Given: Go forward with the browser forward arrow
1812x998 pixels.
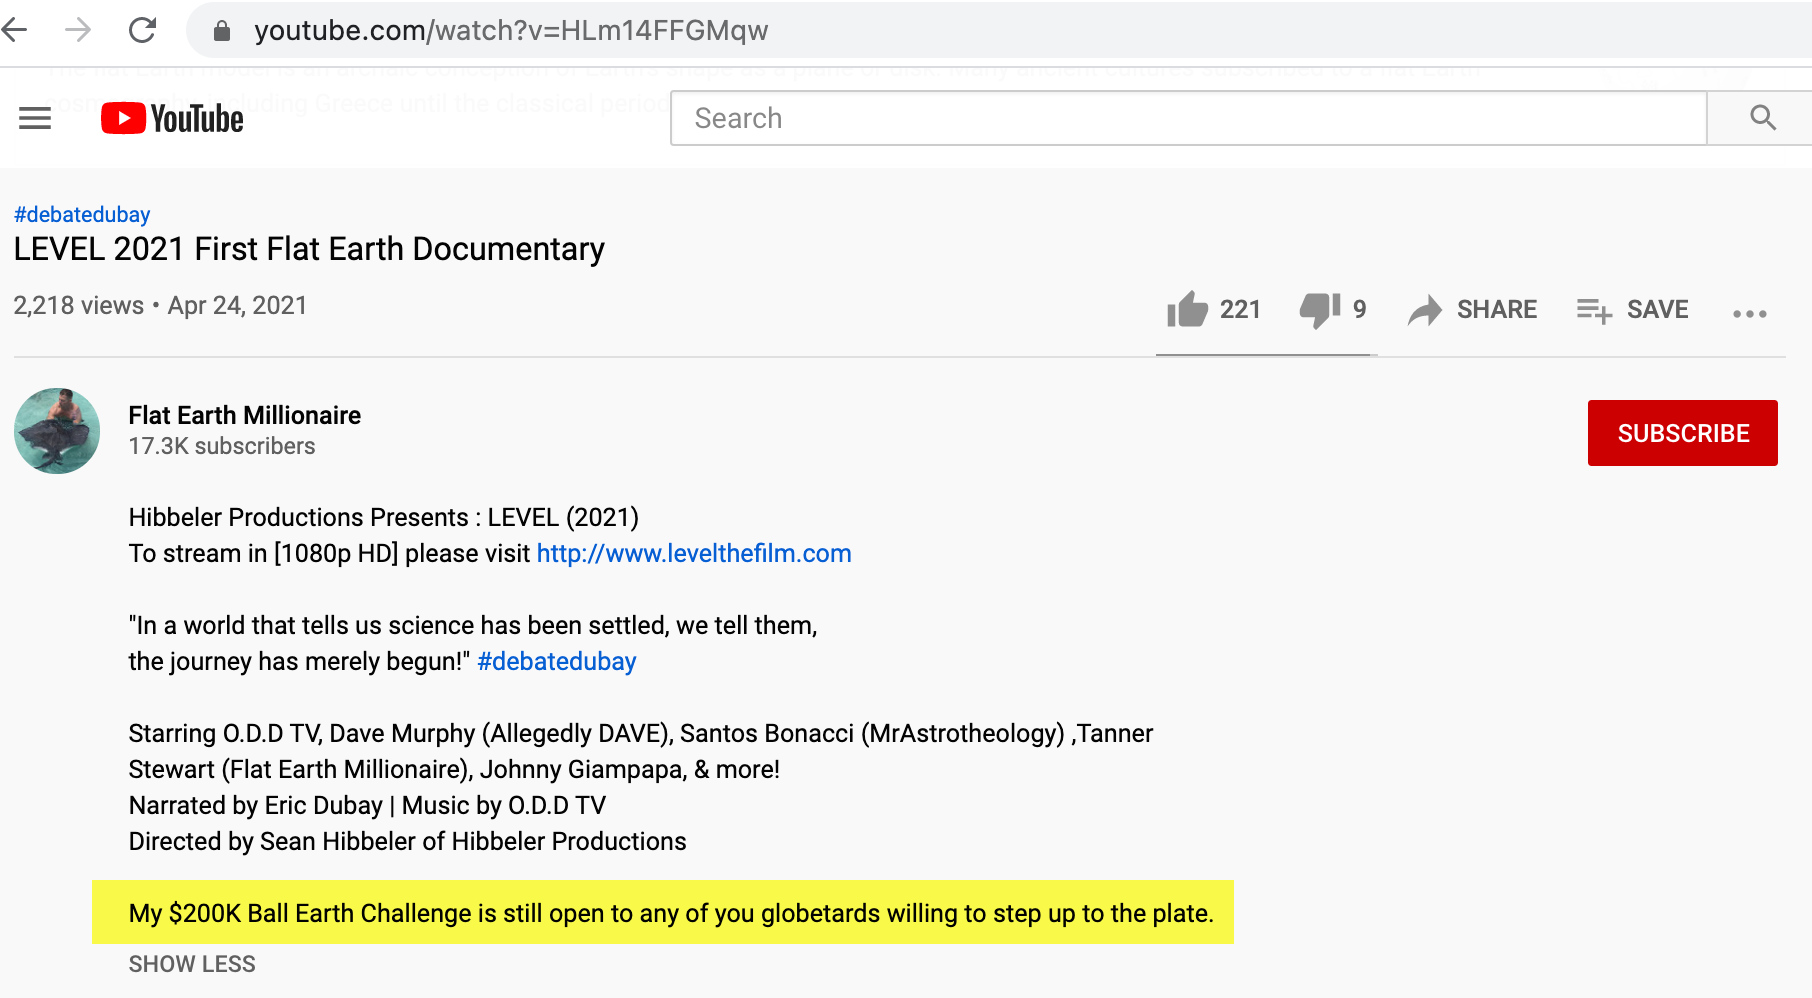Looking at the screenshot, I should (x=78, y=30).
